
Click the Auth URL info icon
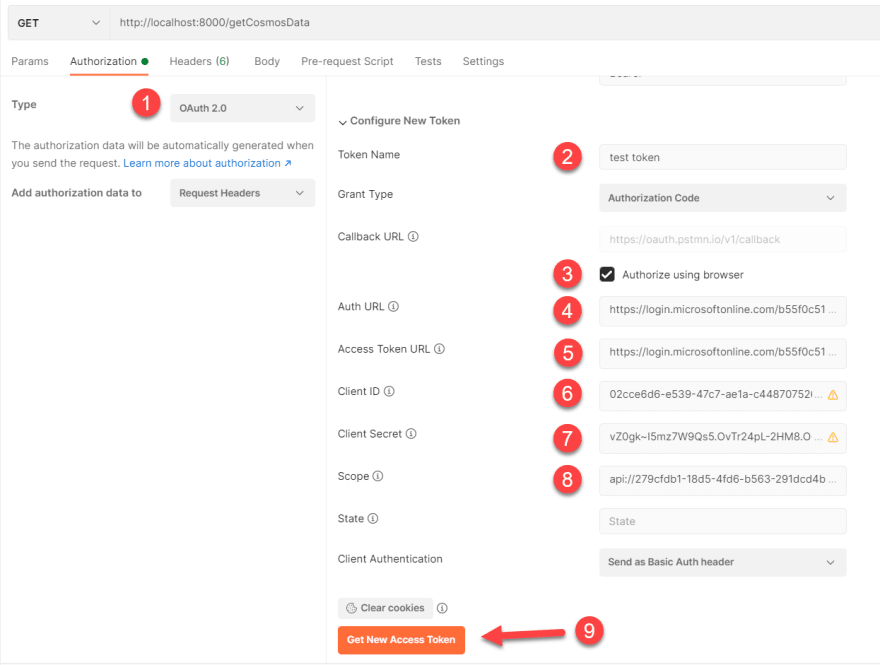(x=393, y=306)
